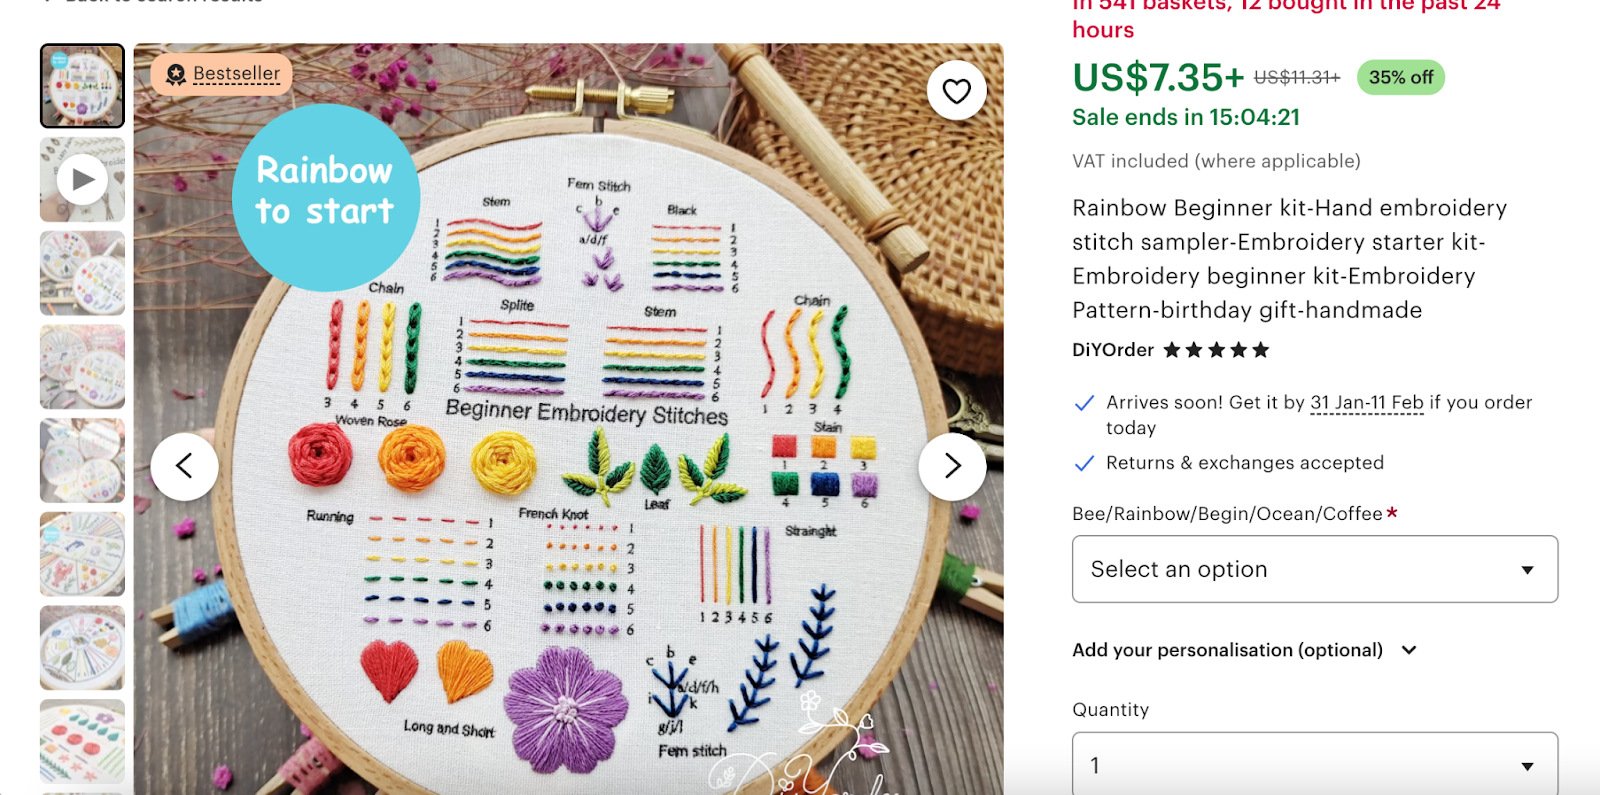Go back to the previous product photo
This screenshot has width=1600, height=795.
pos(185,465)
